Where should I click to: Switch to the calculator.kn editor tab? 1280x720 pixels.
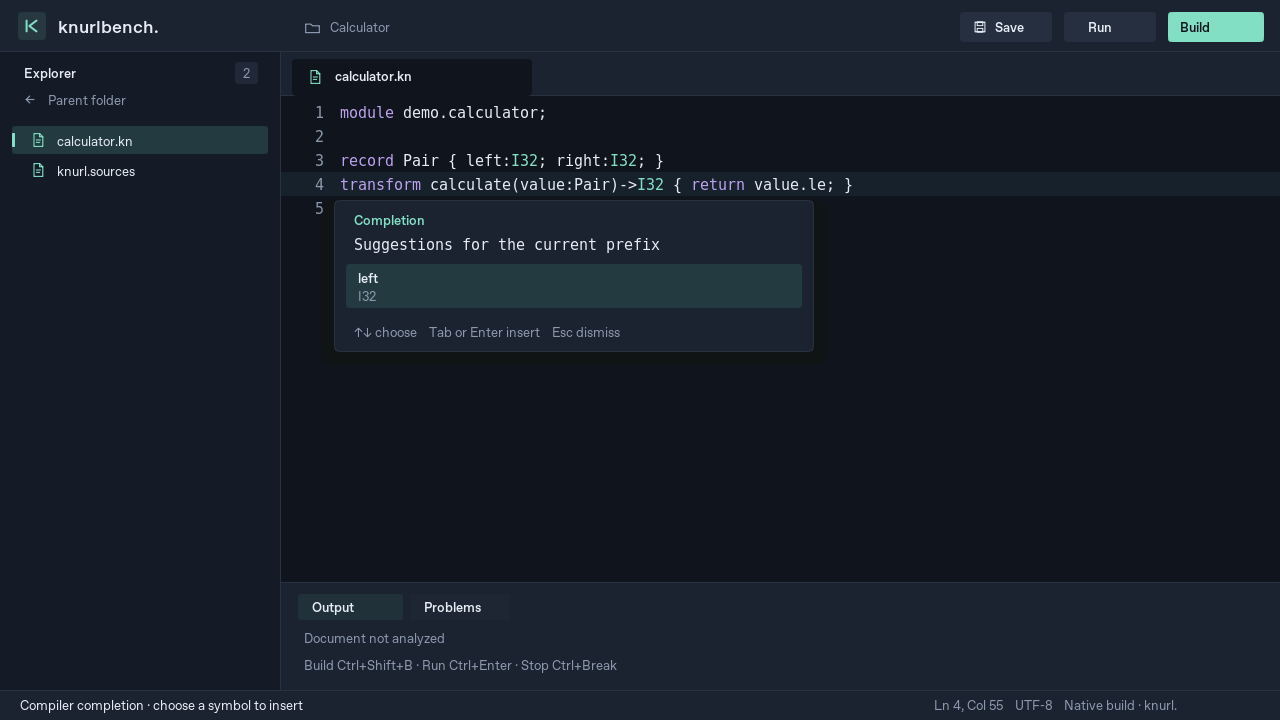[x=411, y=77]
